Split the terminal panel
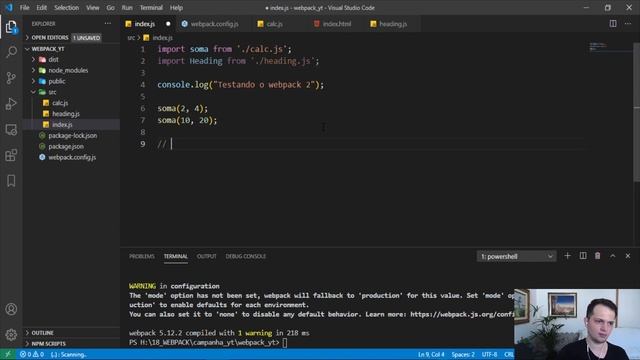The height and width of the screenshot is (360, 640). pos(583,256)
